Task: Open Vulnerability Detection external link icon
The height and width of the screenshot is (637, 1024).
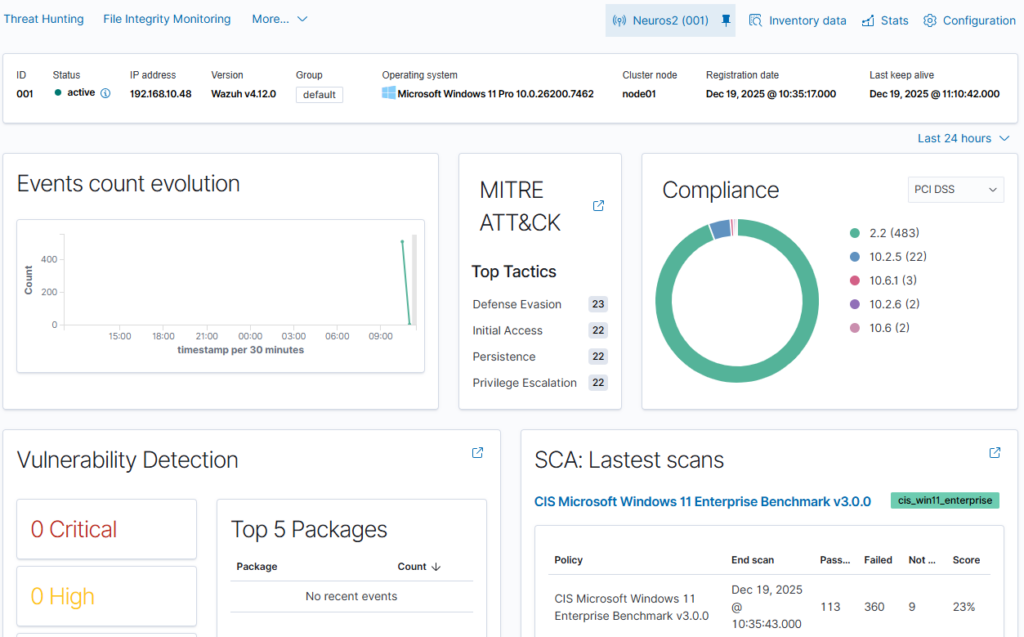Action: (477, 453)
